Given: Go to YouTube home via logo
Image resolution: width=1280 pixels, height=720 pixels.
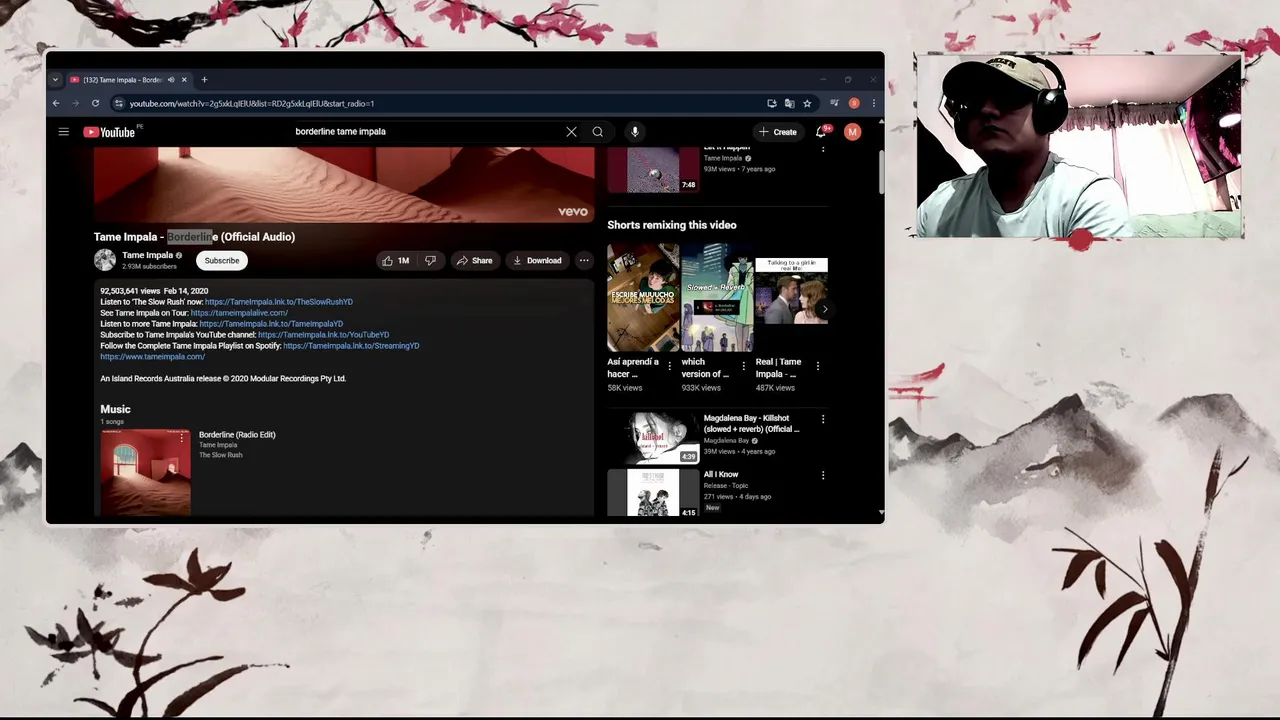Looking at the screenshot, I should click(x=109, y=132).
